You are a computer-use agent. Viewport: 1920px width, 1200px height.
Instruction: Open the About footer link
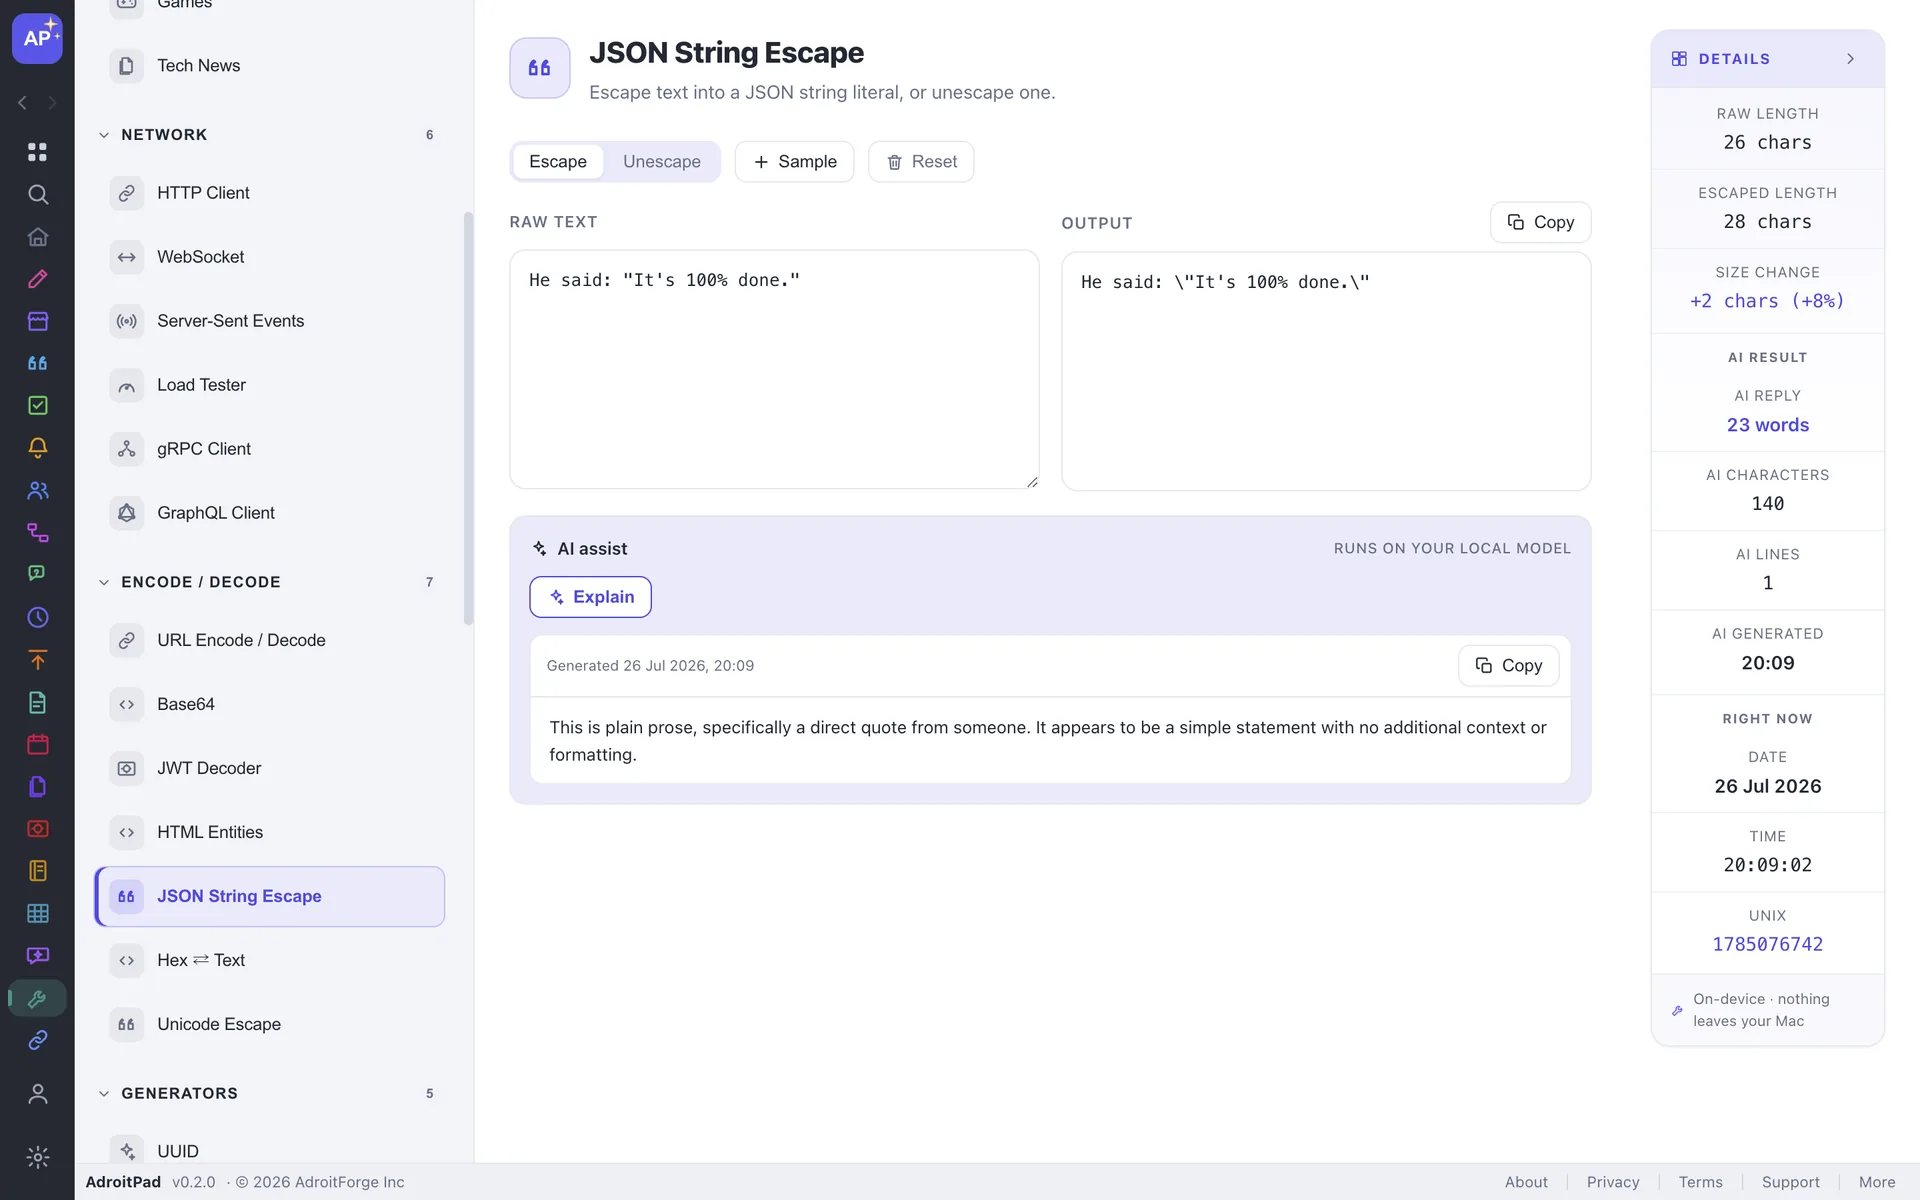coord(1526,1182)
